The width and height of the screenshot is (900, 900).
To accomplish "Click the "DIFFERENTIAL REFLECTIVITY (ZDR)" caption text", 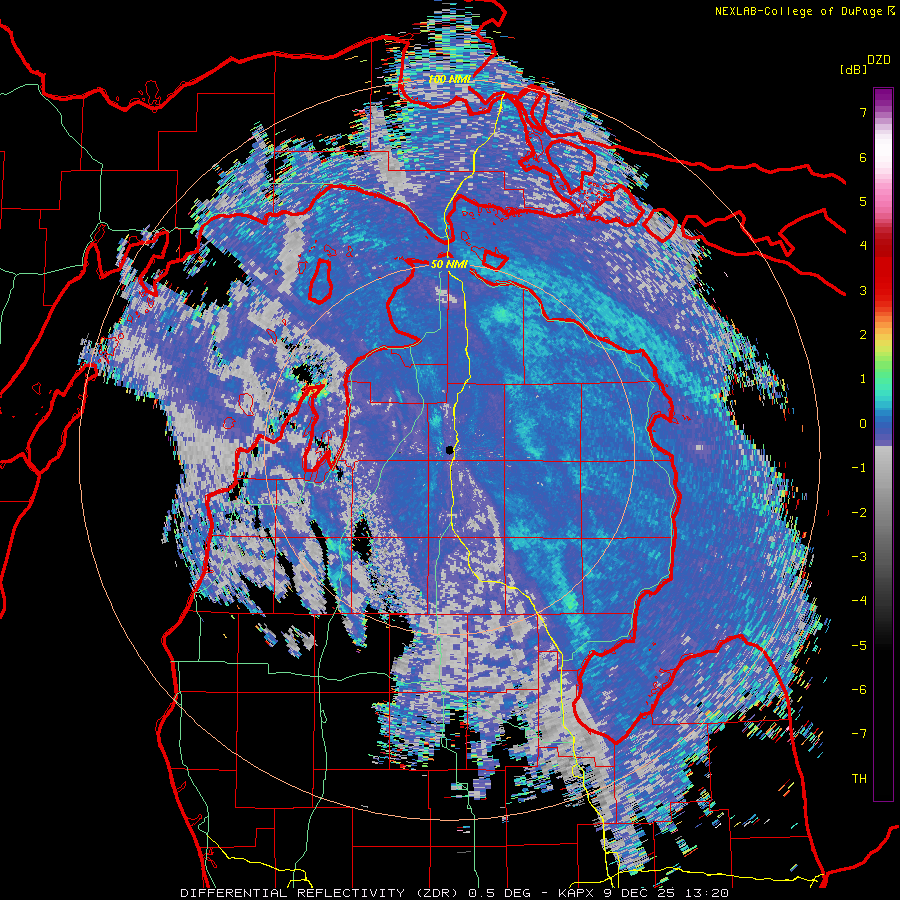I will pos(321,893).
